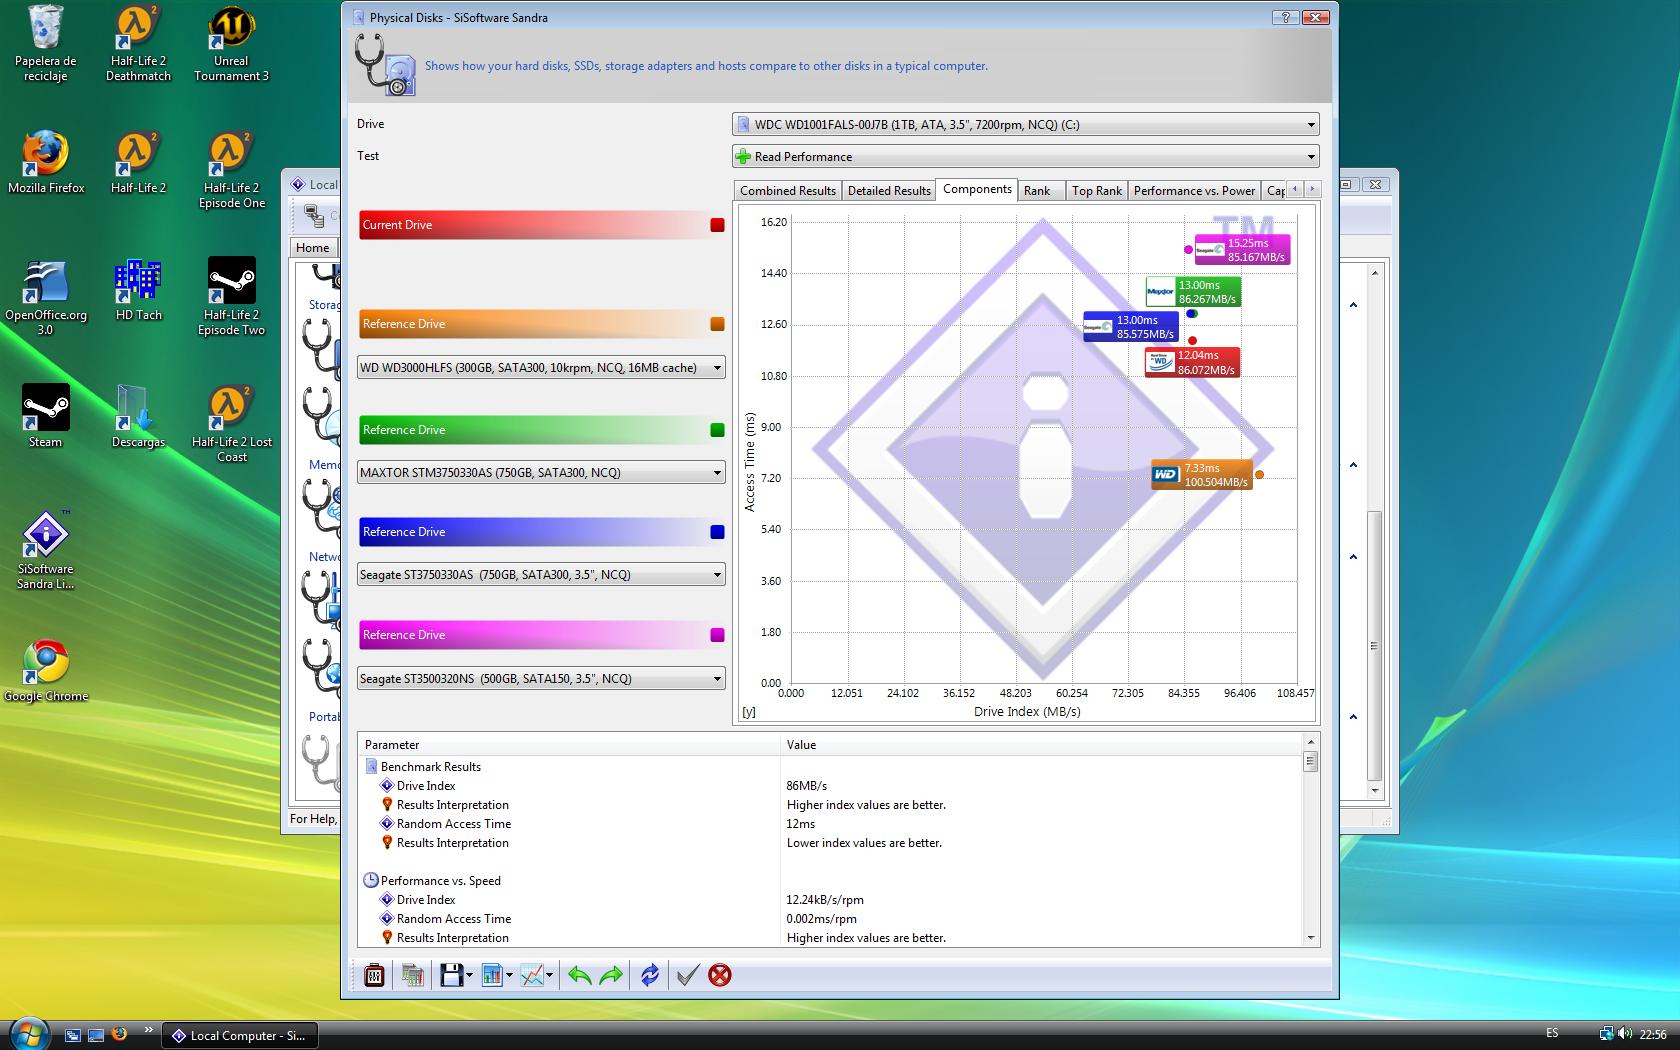Open the Steam desktop icon
1680x1050 pixels.
click(46, 416)
